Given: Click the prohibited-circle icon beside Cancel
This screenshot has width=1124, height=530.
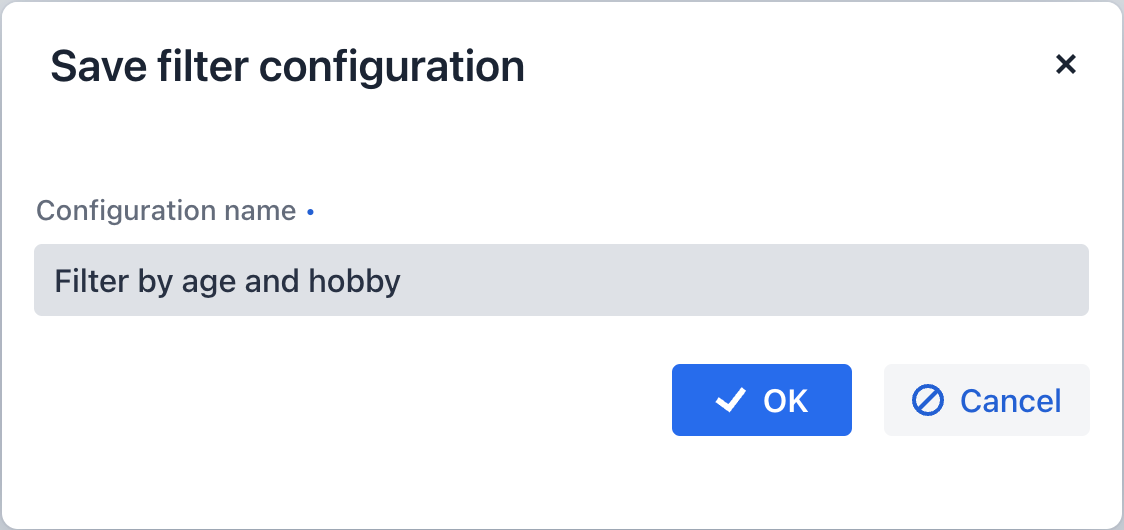Looking at the screenshot, I should (x=928, y=401).
